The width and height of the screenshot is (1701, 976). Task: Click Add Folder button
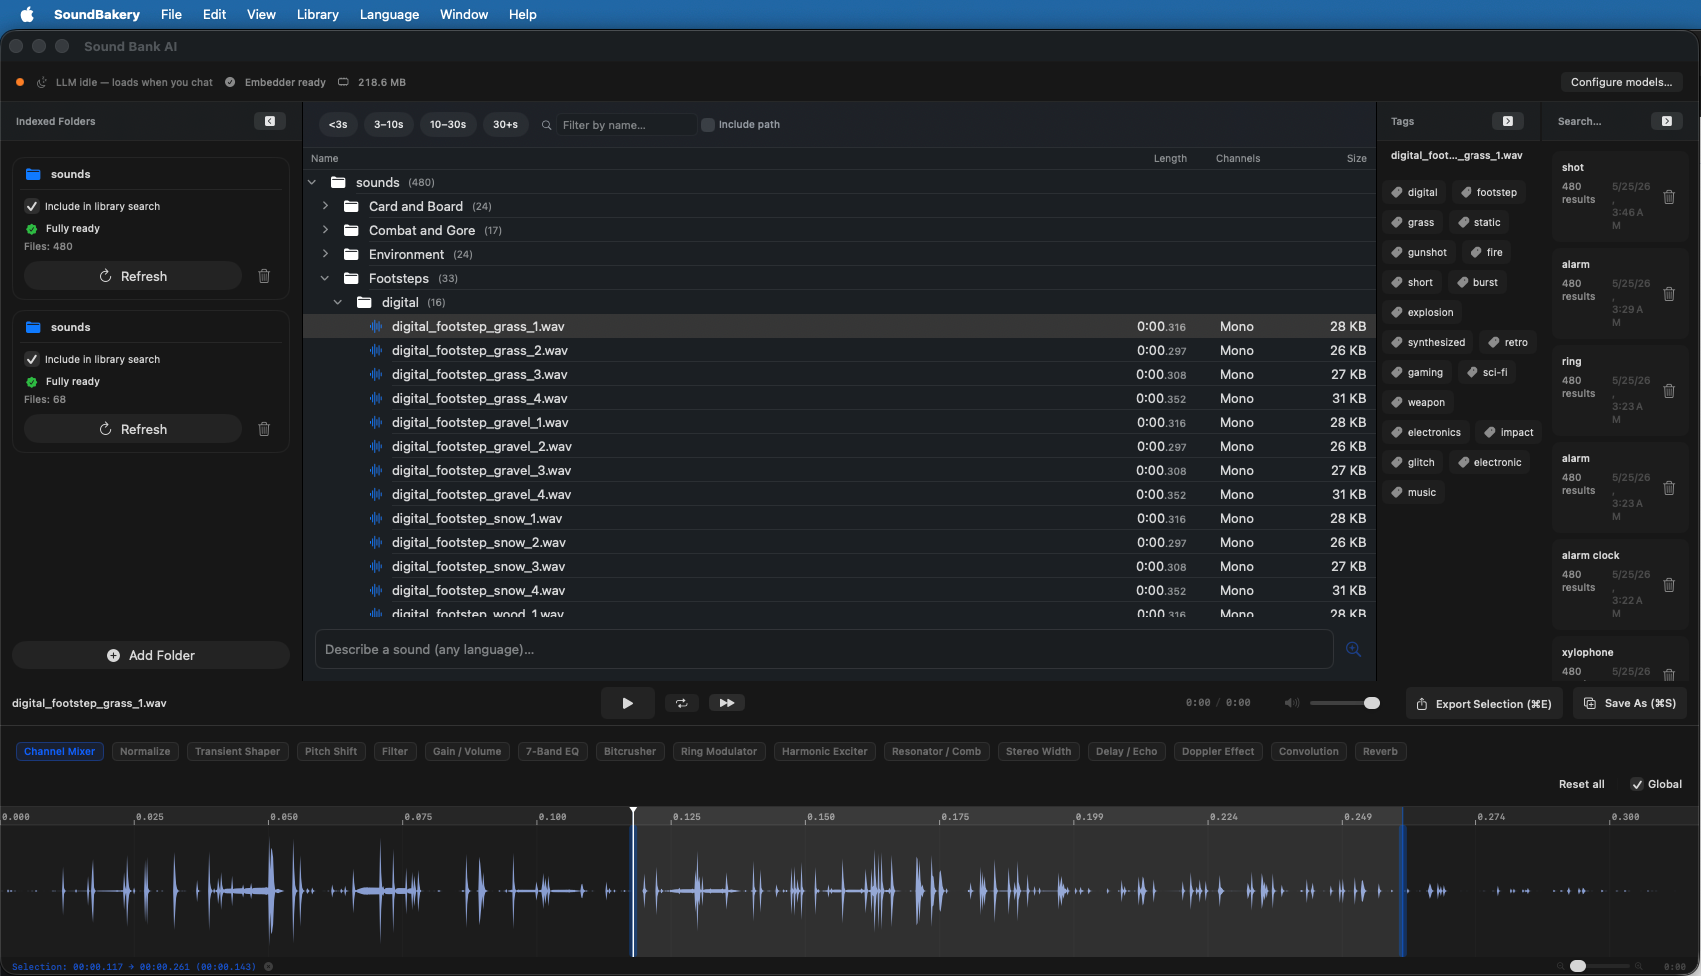(x=151, y=655)
